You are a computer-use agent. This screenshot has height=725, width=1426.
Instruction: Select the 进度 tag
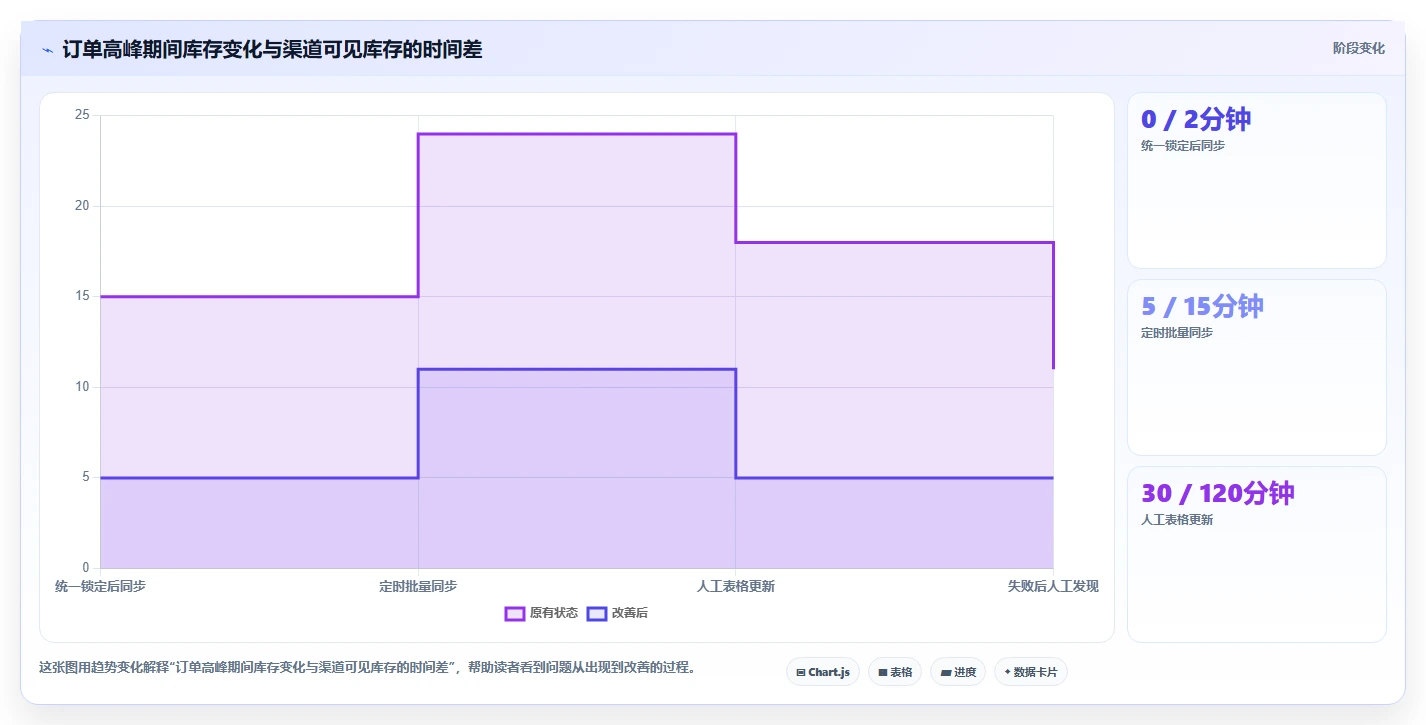coord(958,672)
